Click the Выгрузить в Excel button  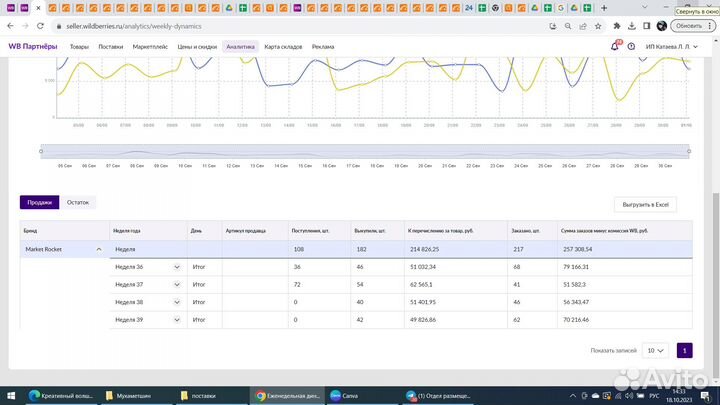pyautogui.click(x=645, y=204)
